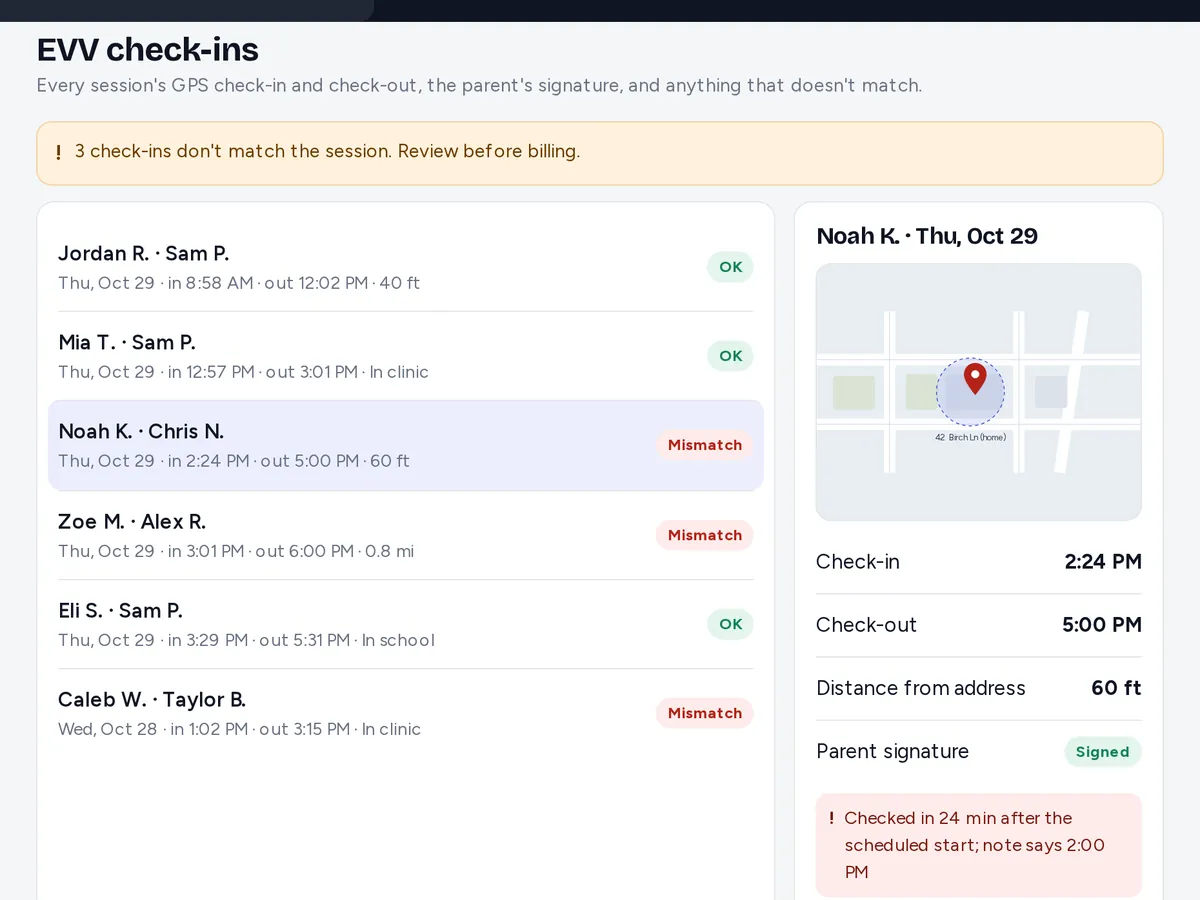Open the Eli S. · Sam P. check-in row
The width and height of the screenshot is (1200, 900).
pos(406,624)
